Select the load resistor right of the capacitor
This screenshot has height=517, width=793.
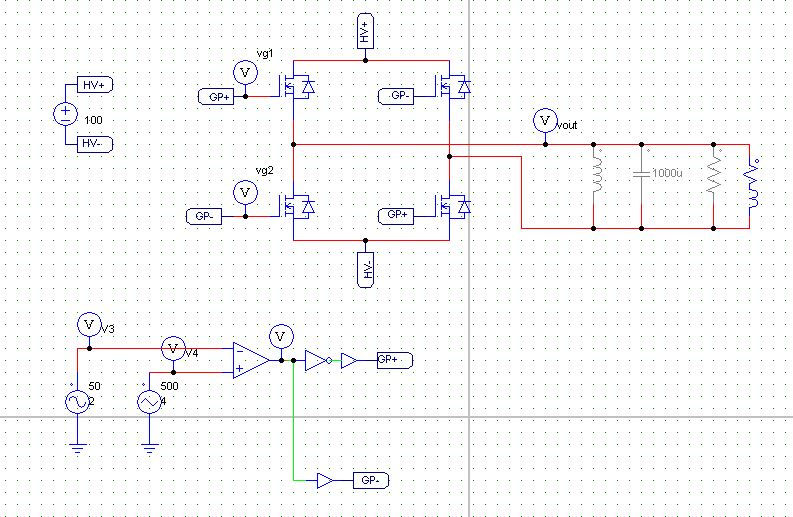coord(714,175)
